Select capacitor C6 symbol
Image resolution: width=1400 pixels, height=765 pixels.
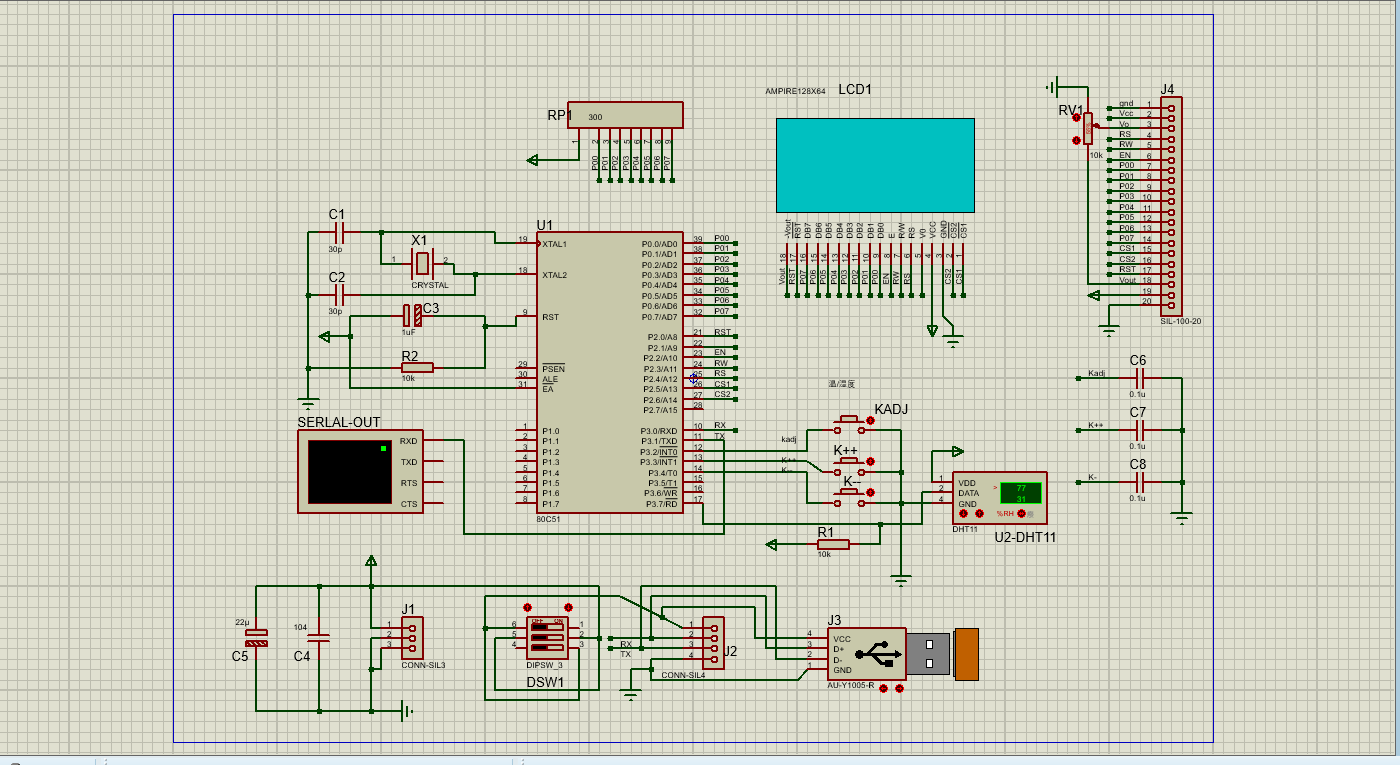[1138, 378]
